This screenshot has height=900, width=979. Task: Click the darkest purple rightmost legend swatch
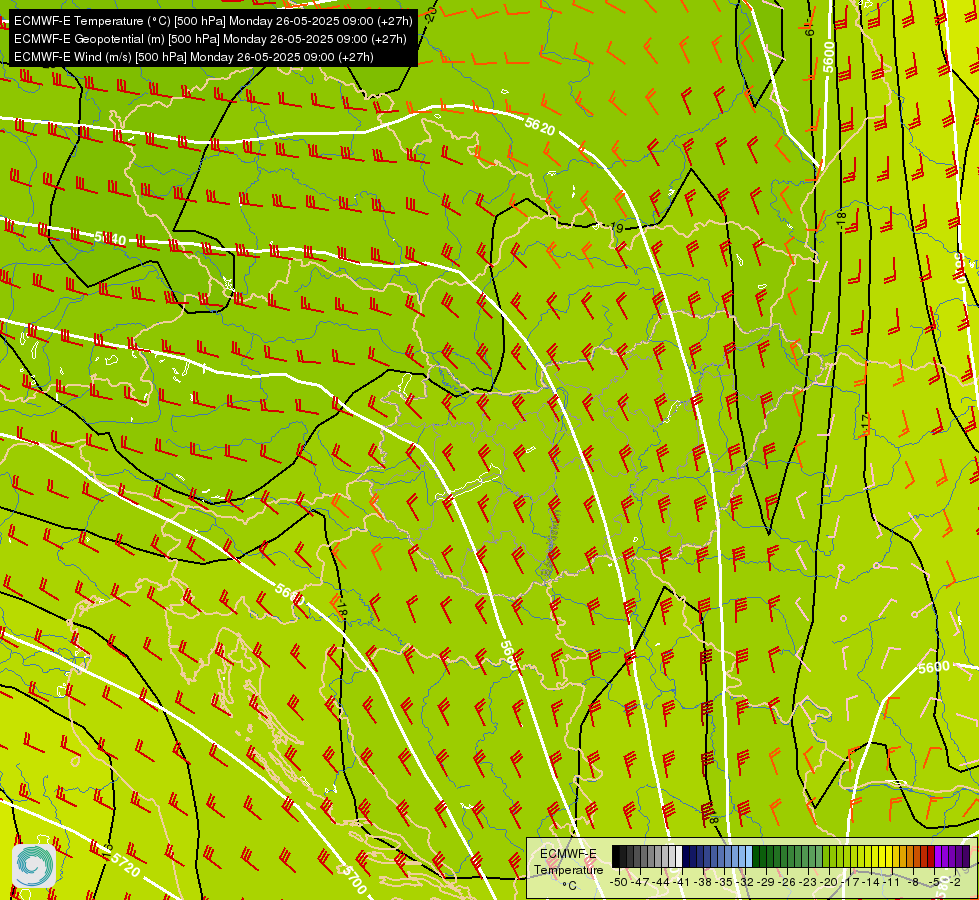click(x=967, y=856)
